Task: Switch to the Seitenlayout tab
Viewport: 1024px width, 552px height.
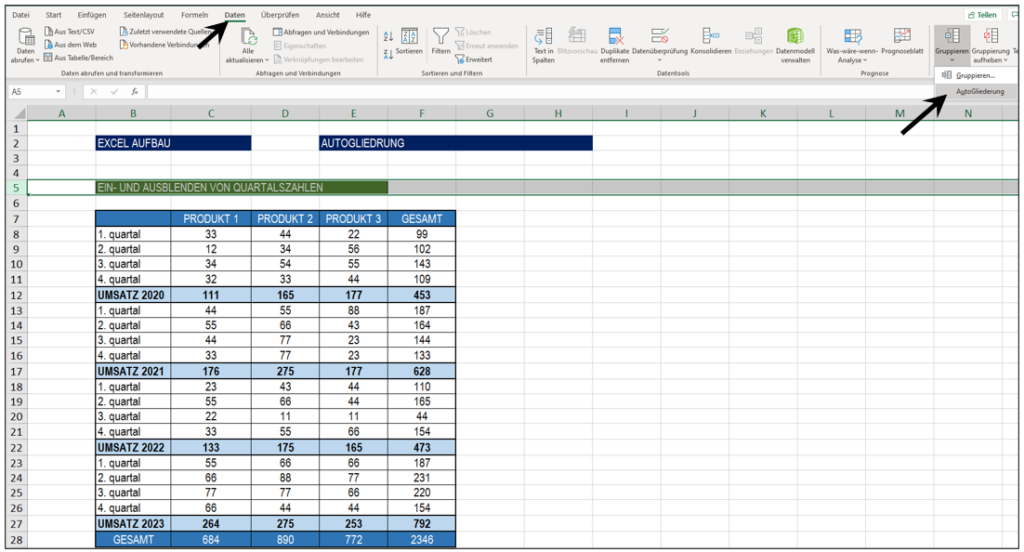Action: pyautogui.click(x=144, y=14)
